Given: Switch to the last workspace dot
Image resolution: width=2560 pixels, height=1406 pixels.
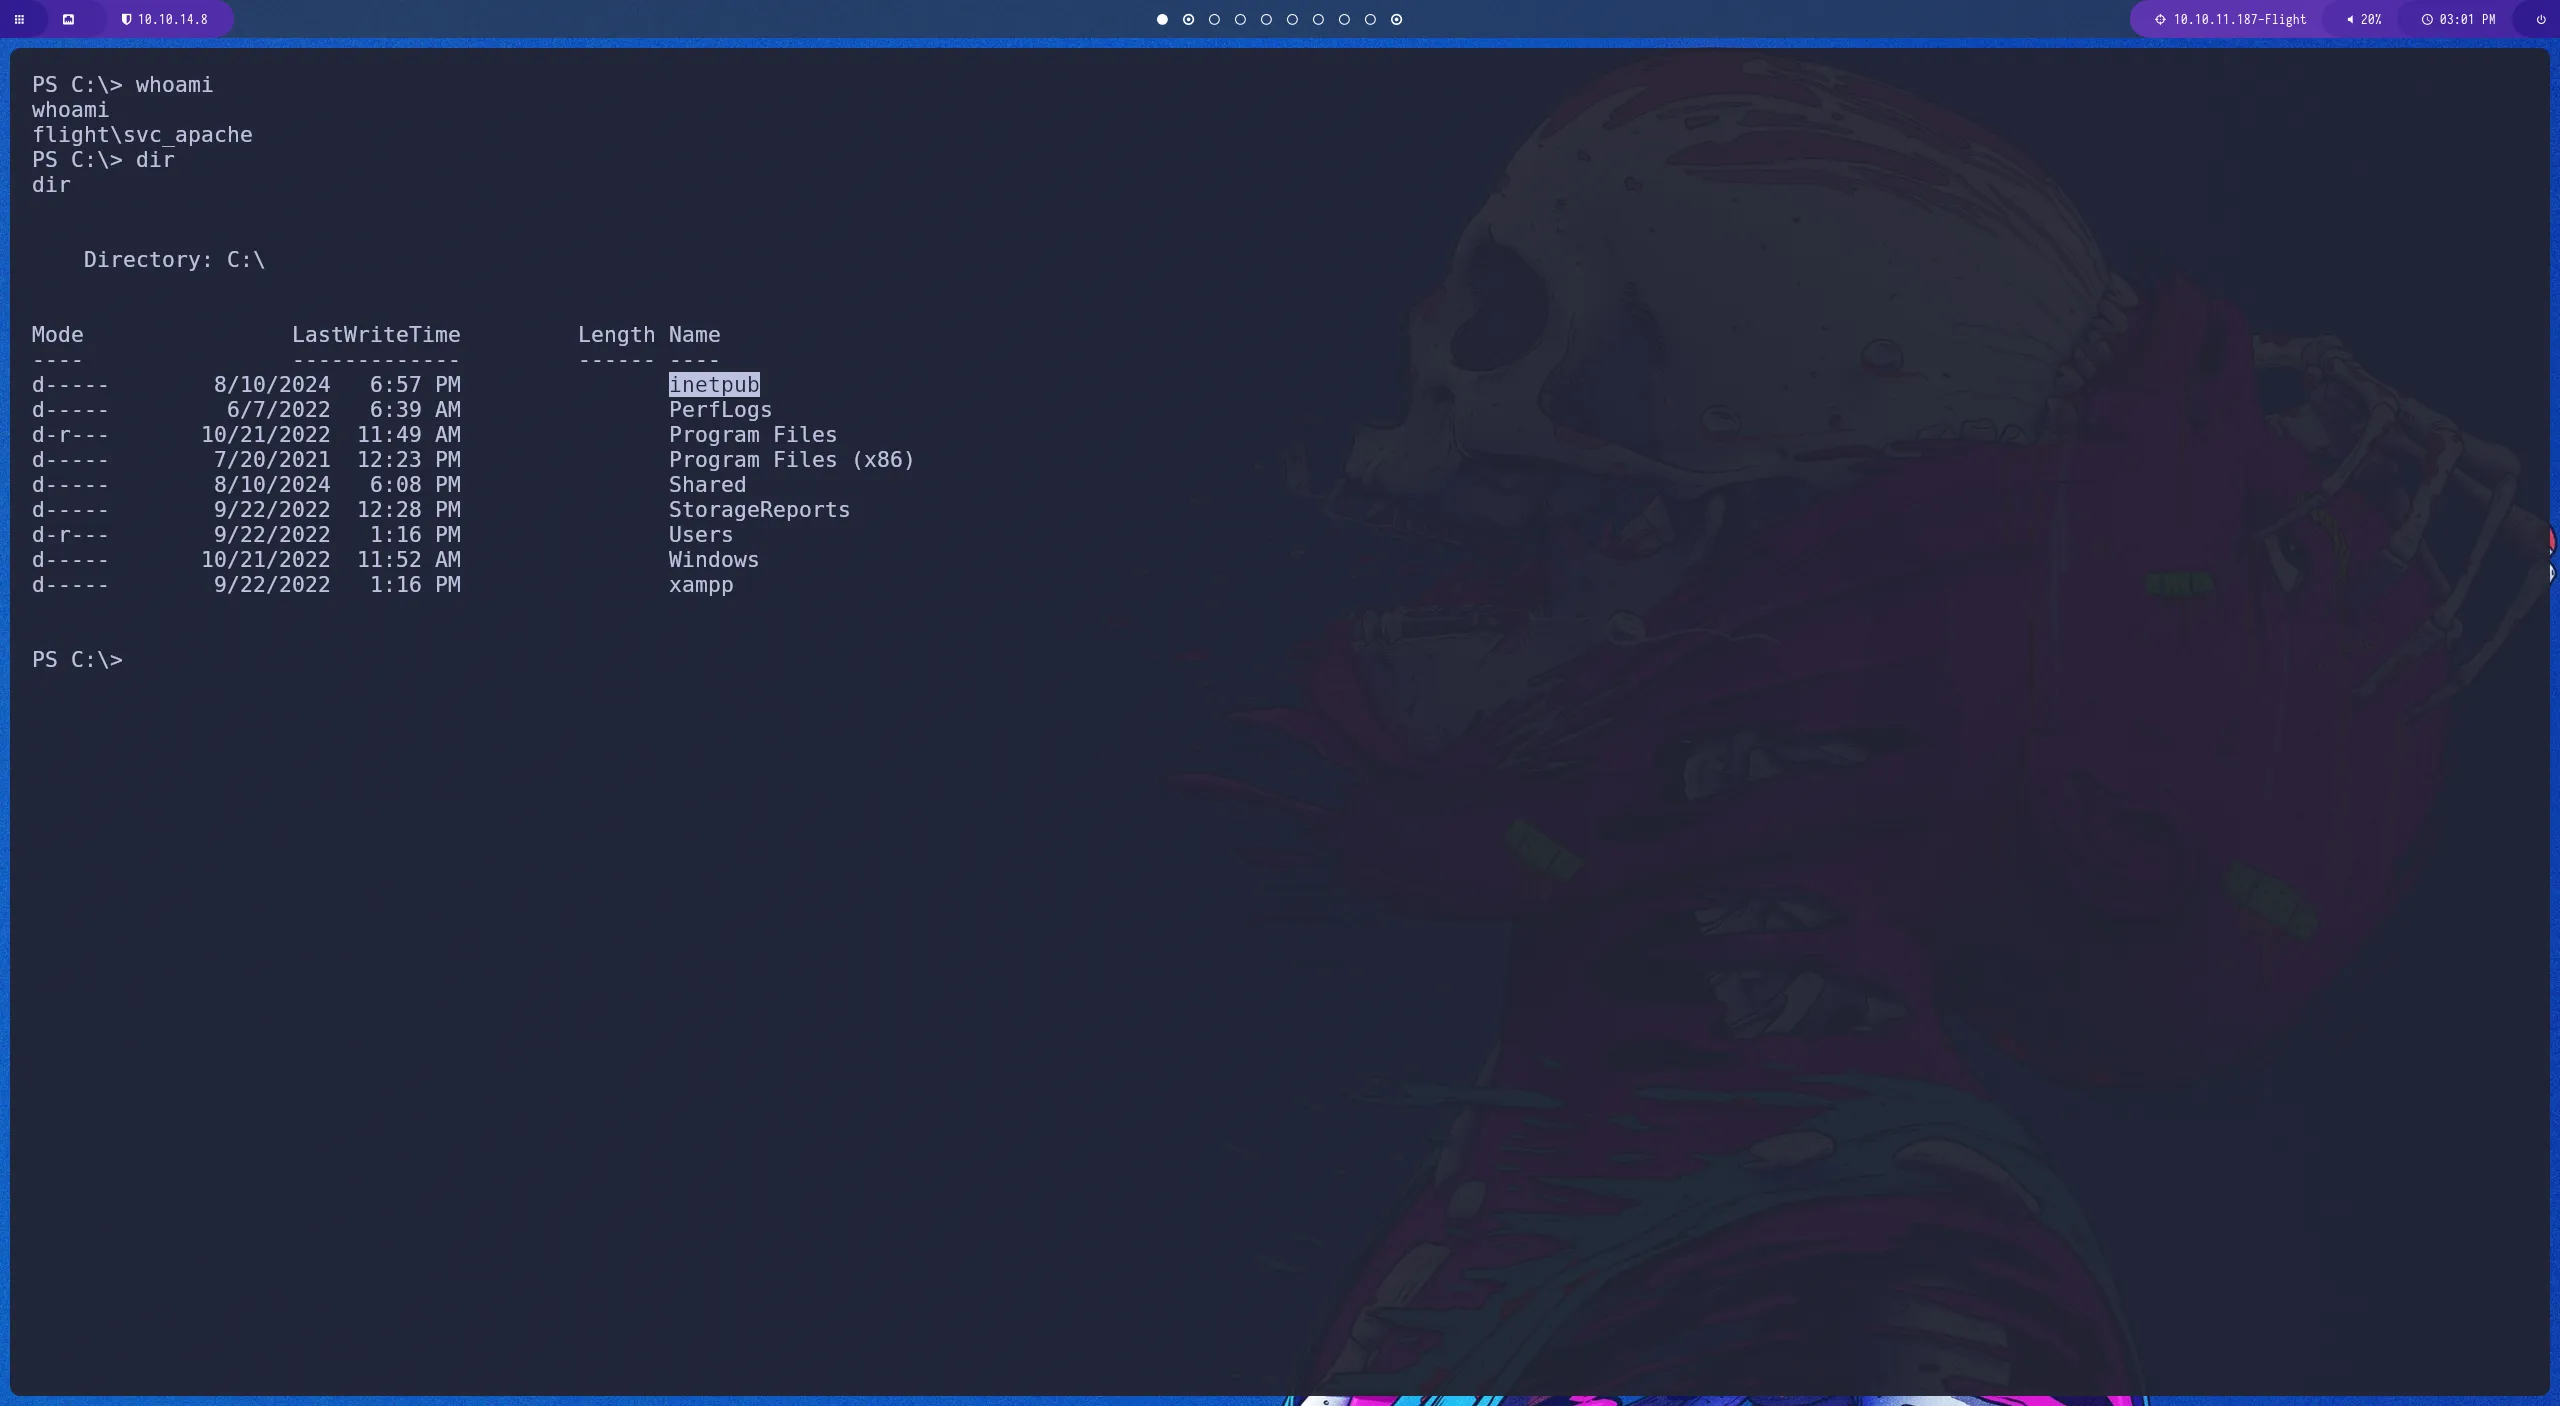Looking at the screenshot, I should (1396, 19).
